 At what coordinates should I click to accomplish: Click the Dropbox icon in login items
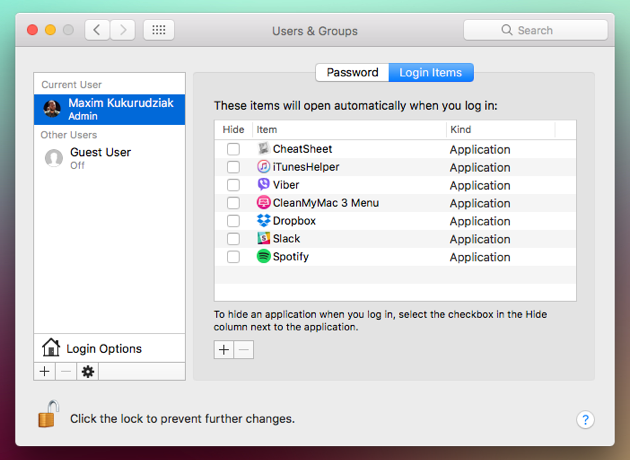click(264, 221)
